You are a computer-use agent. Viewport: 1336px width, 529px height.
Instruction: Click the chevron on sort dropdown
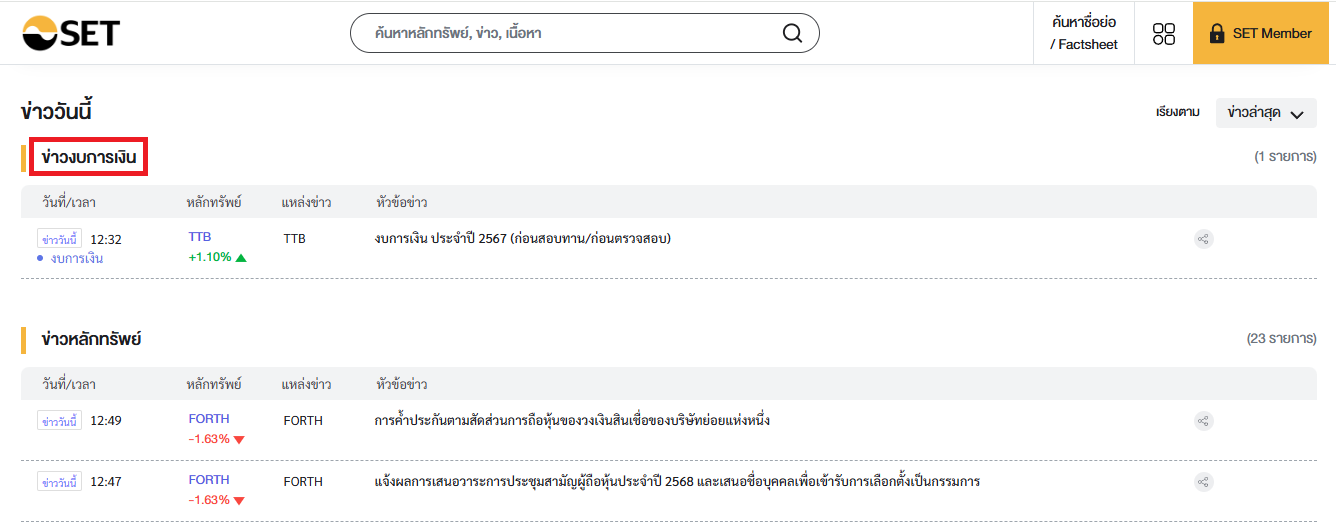1297,114
